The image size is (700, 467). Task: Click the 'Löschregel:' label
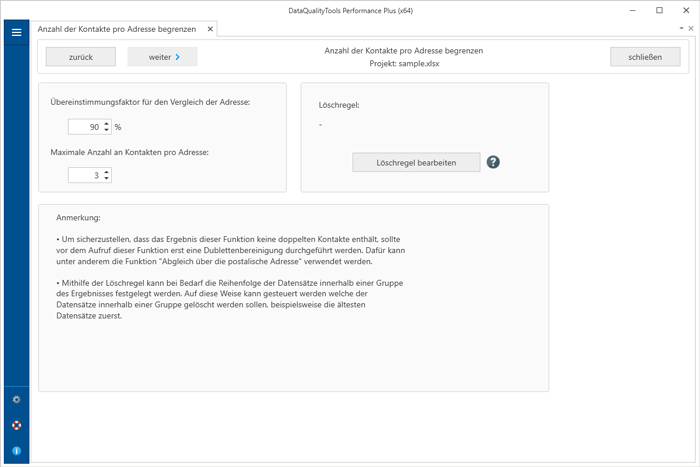click(x=339, y=105)
